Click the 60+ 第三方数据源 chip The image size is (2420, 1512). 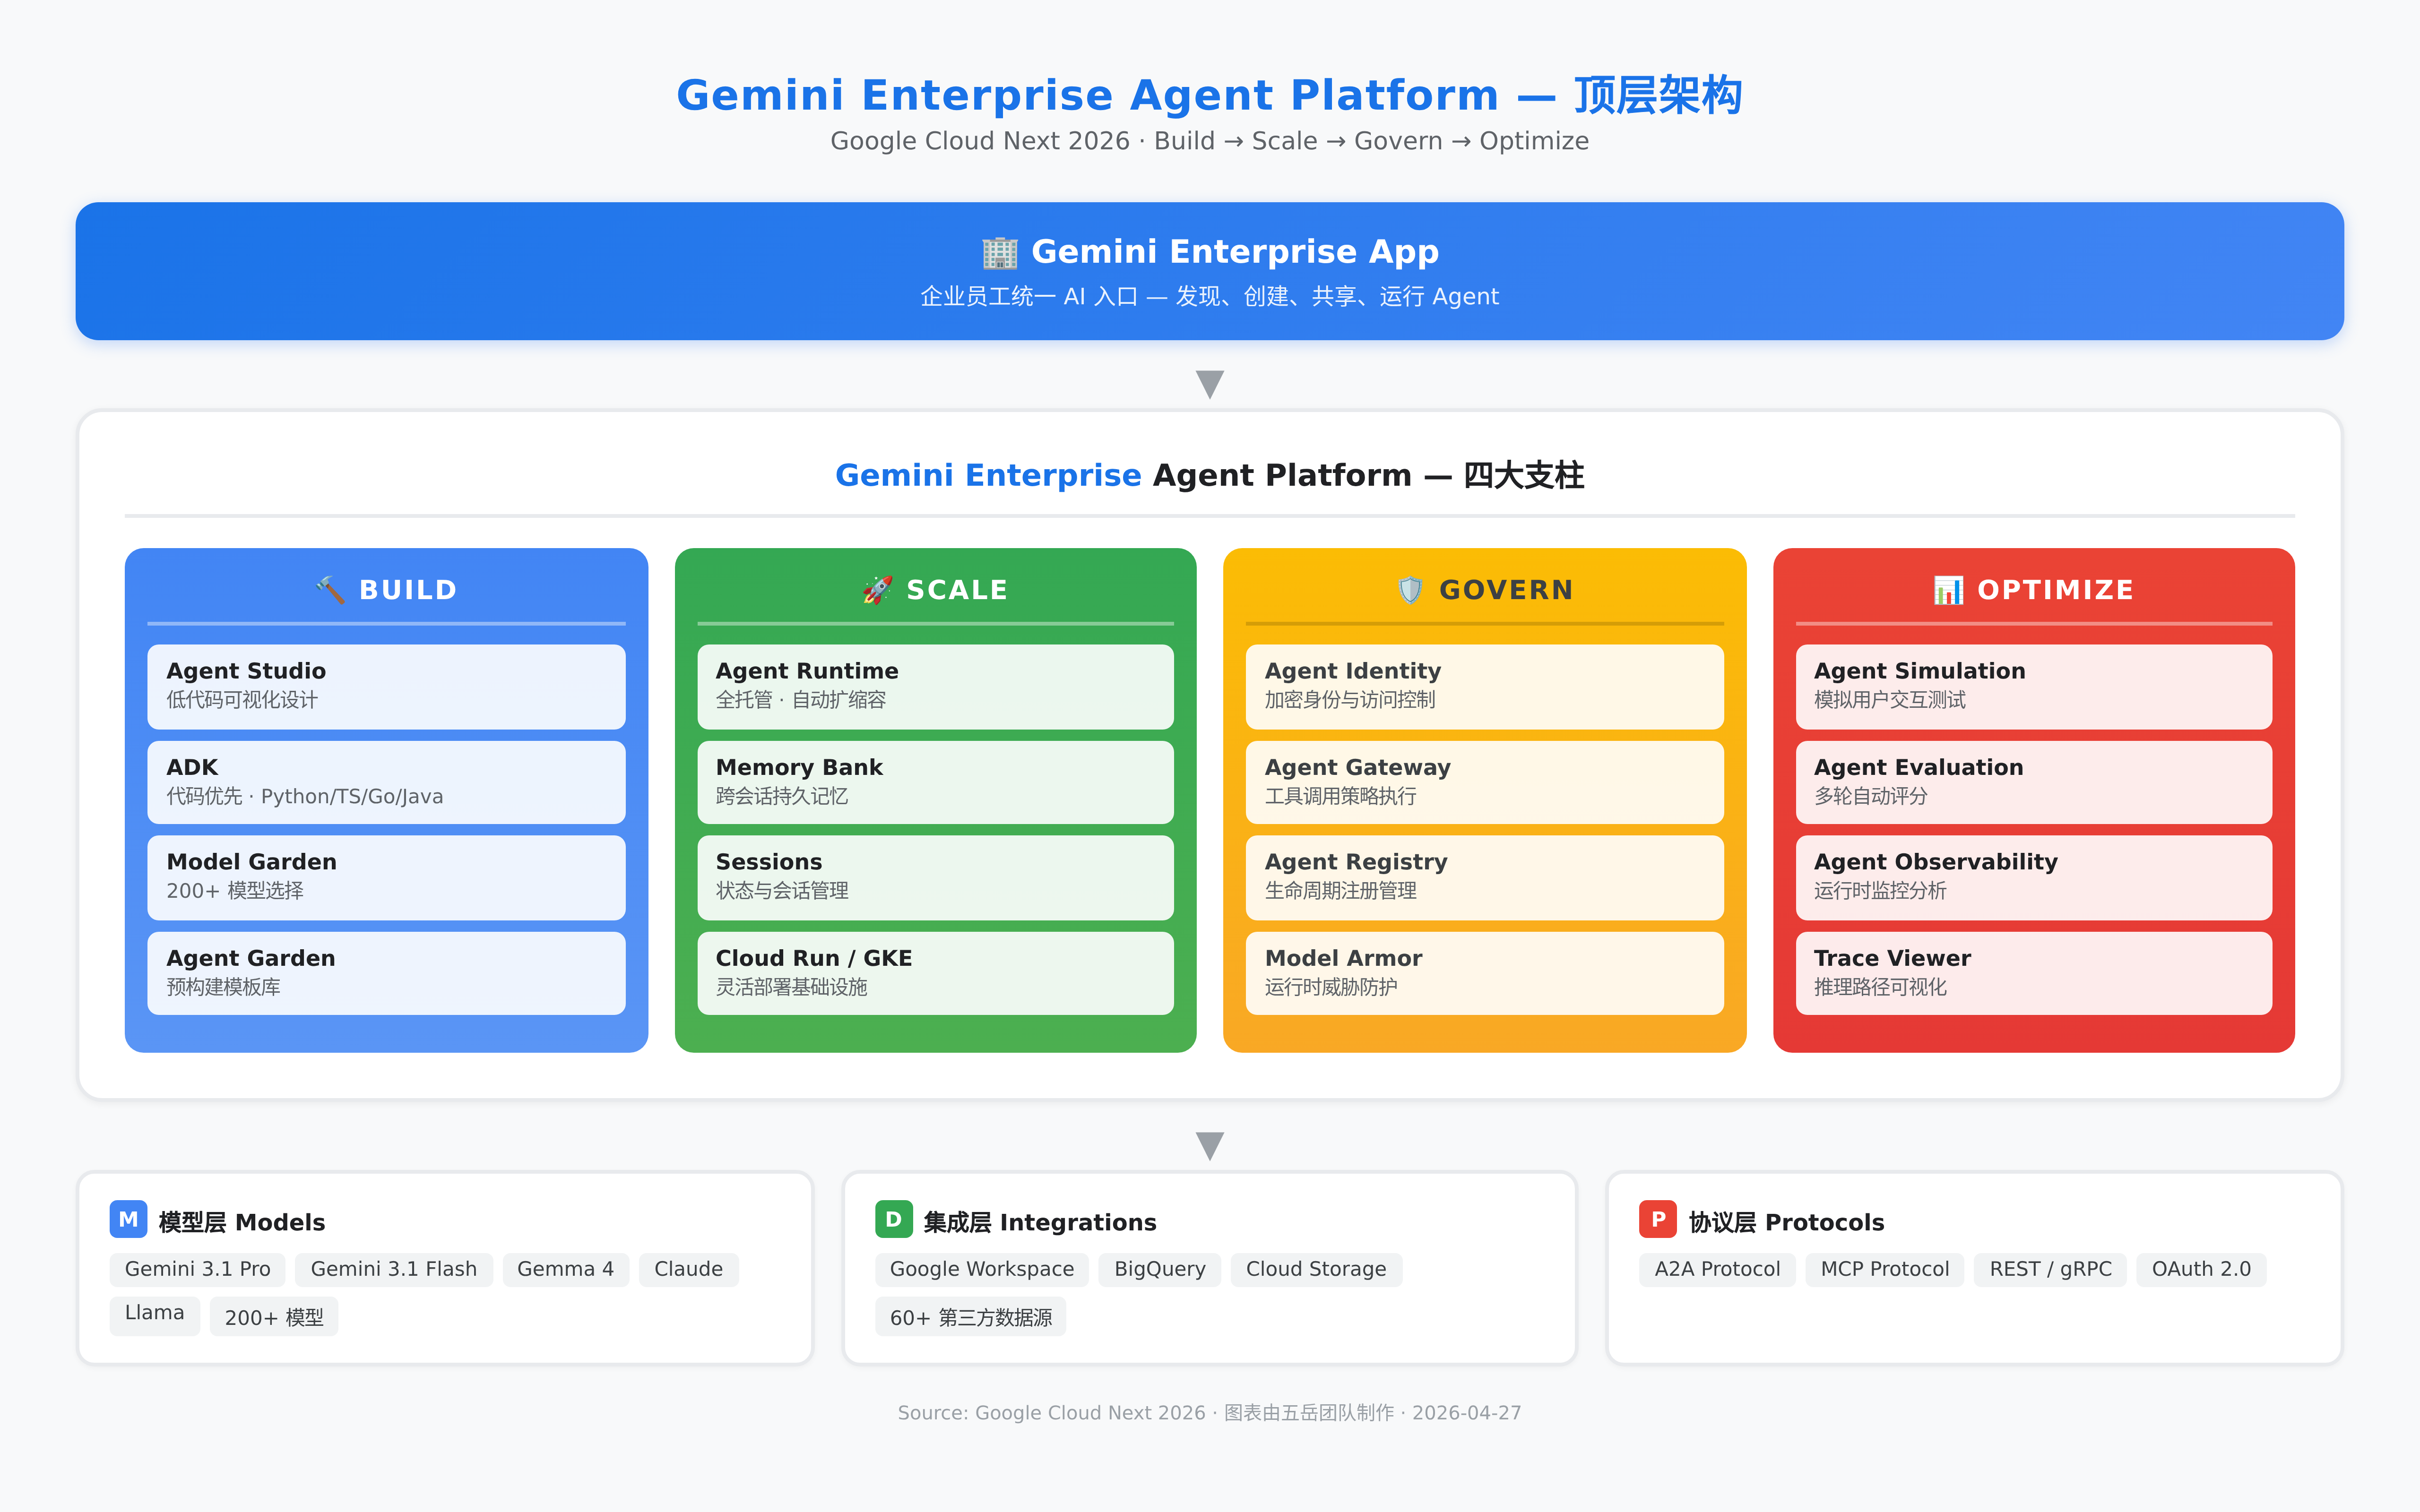(x=970, y=1316)
